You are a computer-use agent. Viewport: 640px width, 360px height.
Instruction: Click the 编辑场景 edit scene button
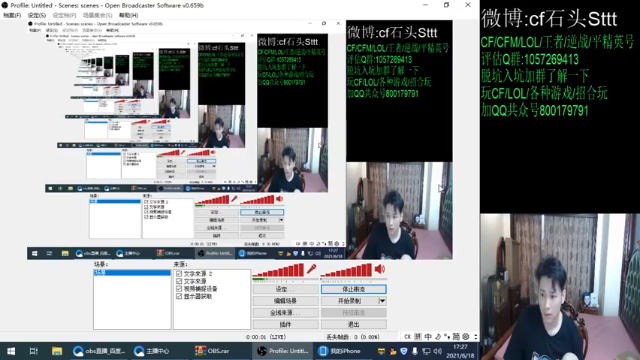click(285, 301)
